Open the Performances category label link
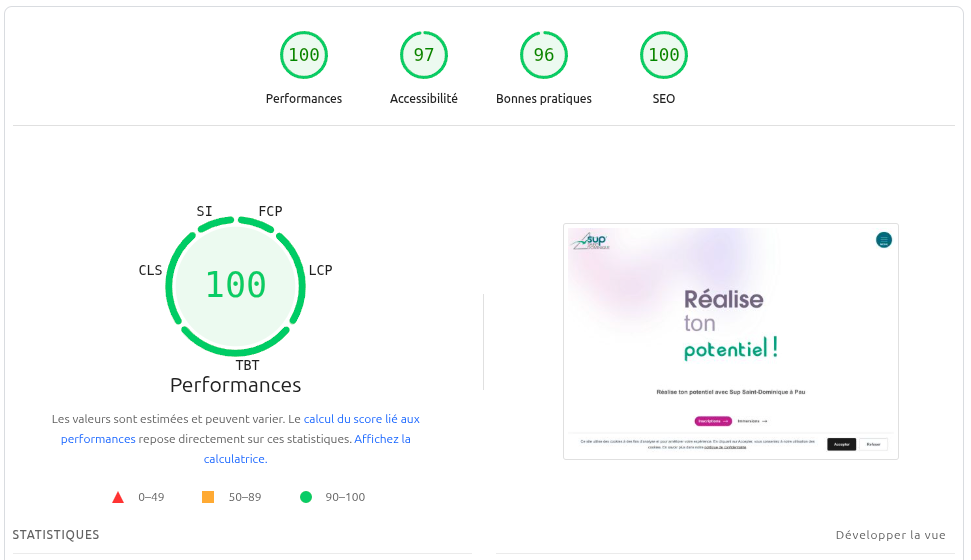 303,98
